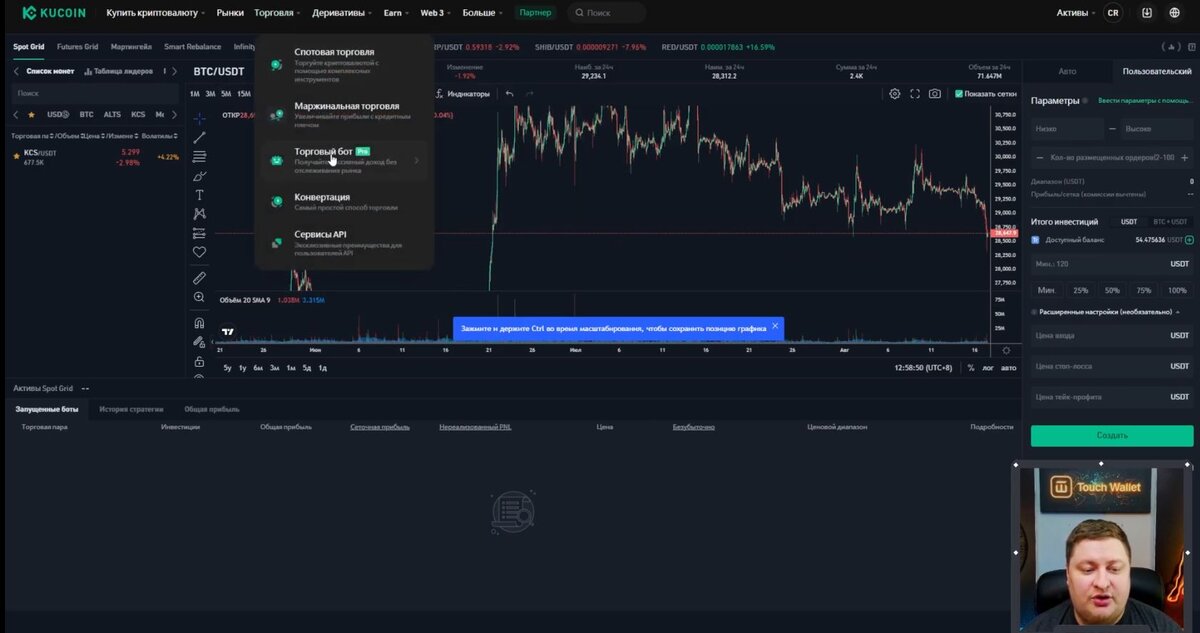Choose the 50% investment amount
1200x633 pixels.
coord(1112,290)
